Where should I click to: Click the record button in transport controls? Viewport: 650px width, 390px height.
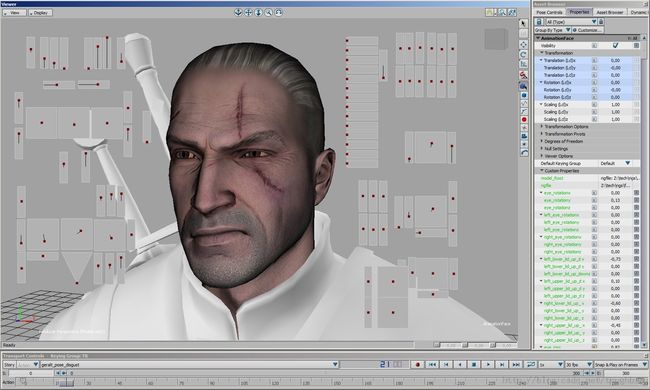[x=418, y=364]
